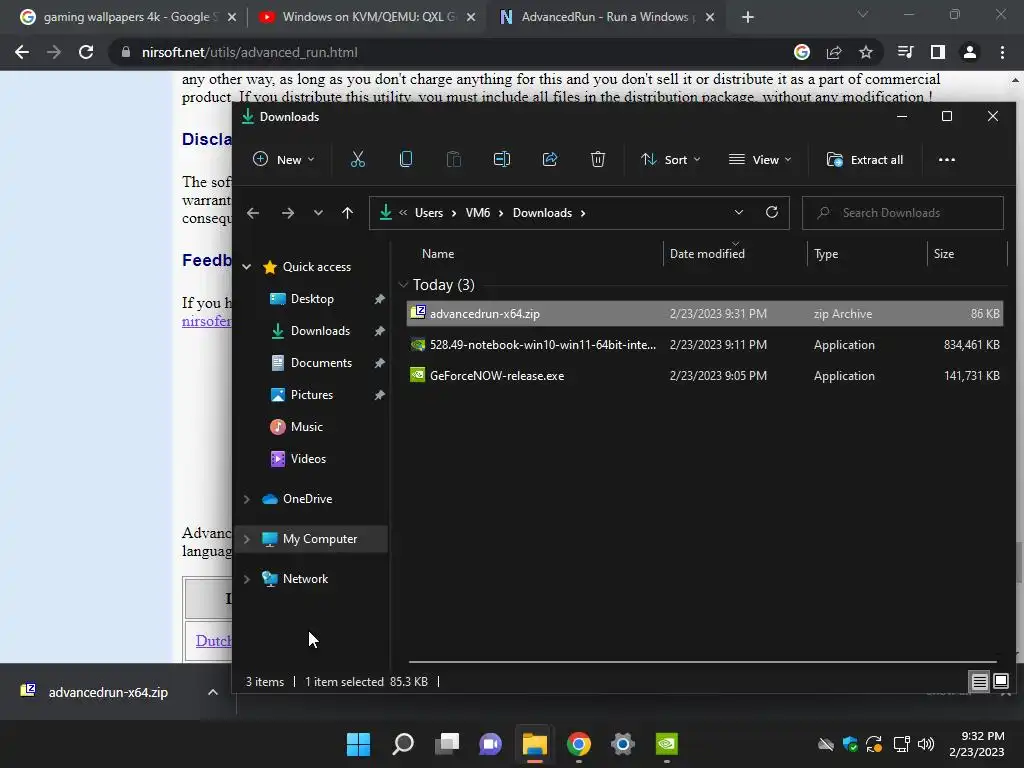Switch to large thumbnails view icon in status bar

(x=1000, y=682)
